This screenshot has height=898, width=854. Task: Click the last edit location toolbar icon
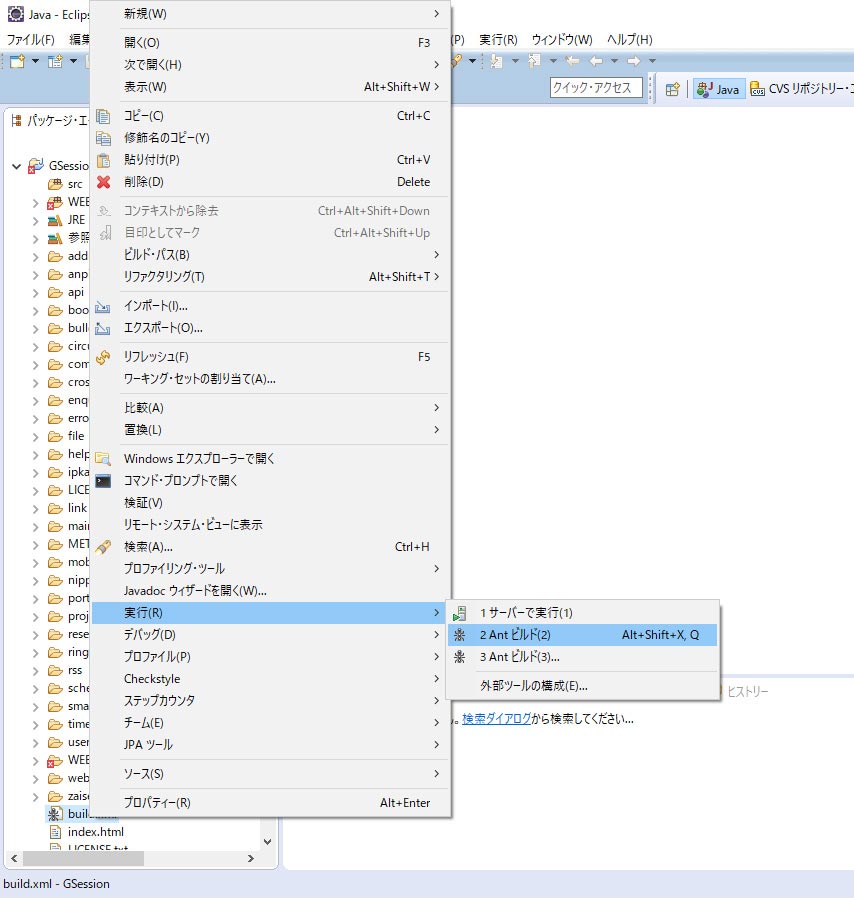click(x=571, y=61)
